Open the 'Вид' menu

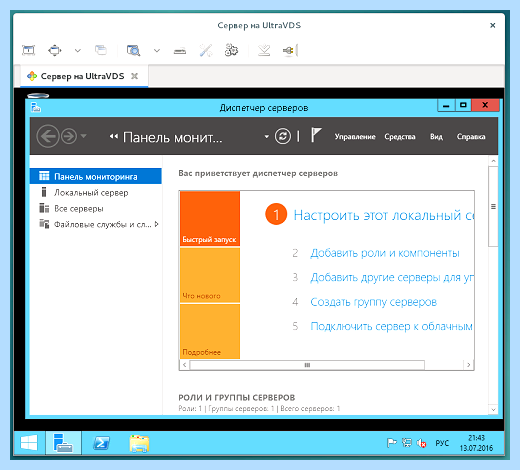point(436,137)
